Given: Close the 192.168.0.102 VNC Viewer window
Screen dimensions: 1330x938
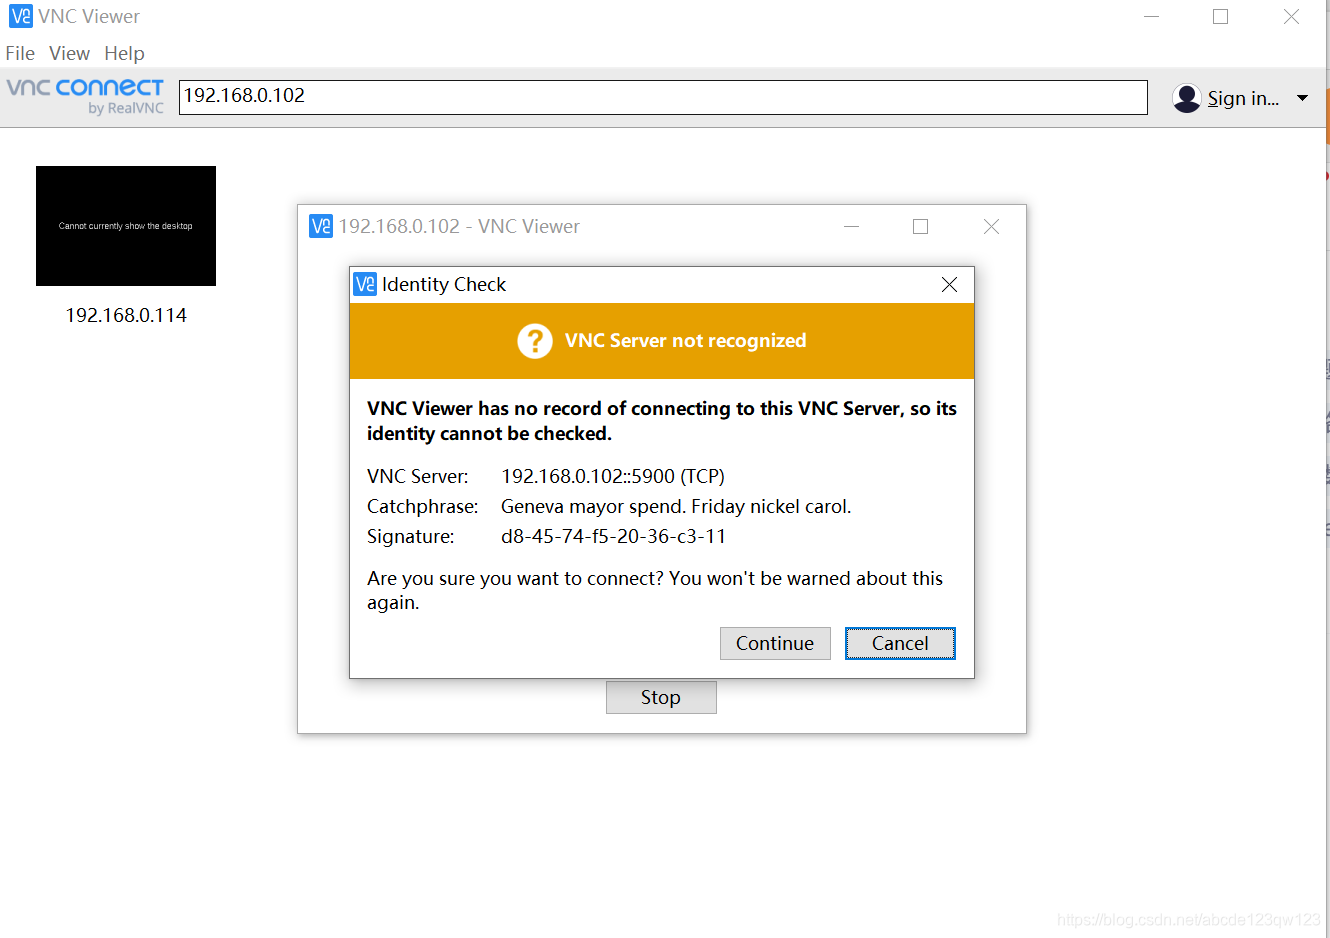Looking at the screenshot, I should 991,227.
